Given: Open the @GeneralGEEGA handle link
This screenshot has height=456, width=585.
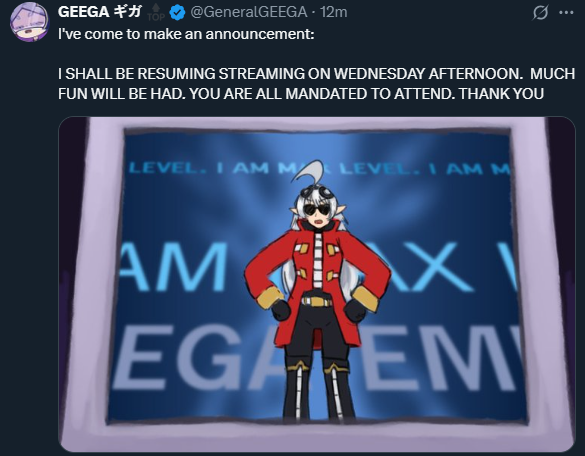Looking at the screenshot, I should point(249,12).
